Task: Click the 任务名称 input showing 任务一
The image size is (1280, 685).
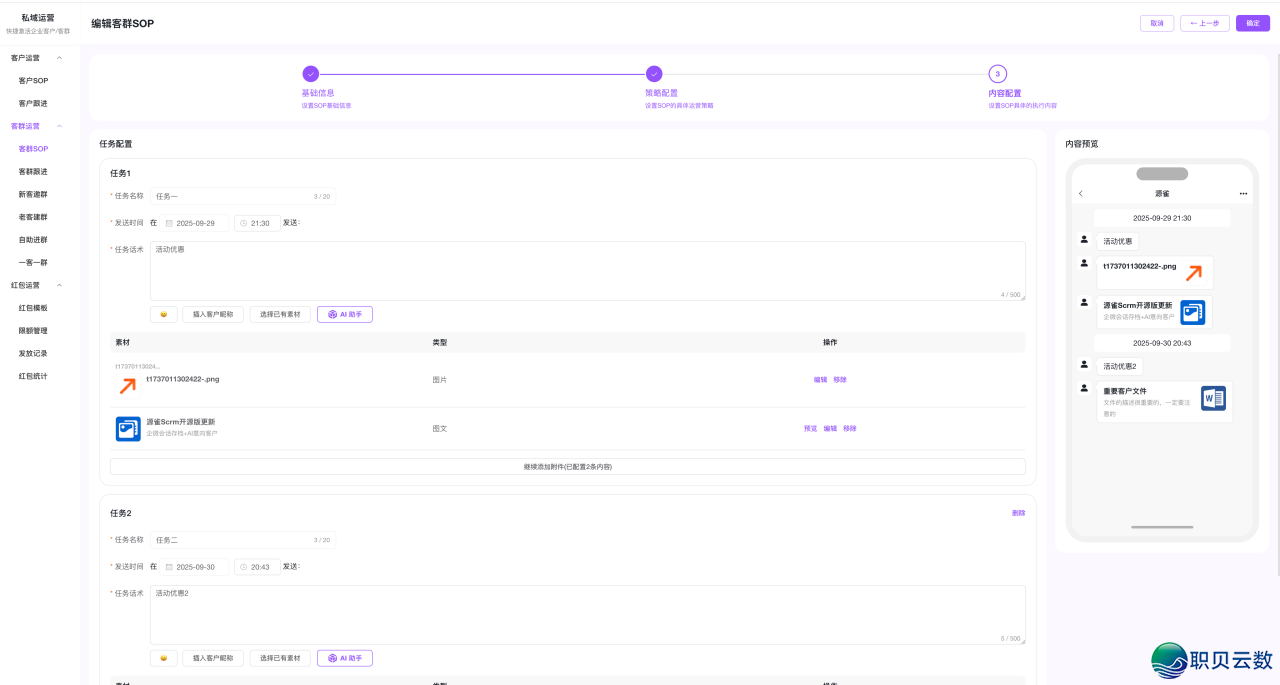Action: click(x=240, y=196)
